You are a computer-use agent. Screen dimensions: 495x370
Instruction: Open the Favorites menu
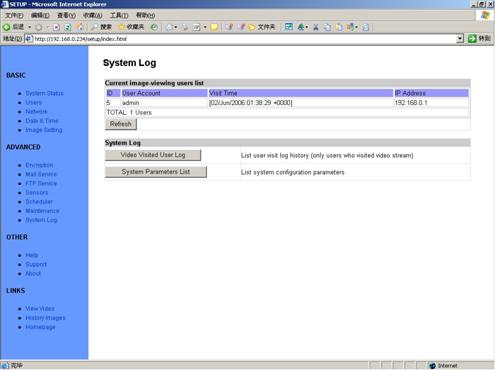93,15
